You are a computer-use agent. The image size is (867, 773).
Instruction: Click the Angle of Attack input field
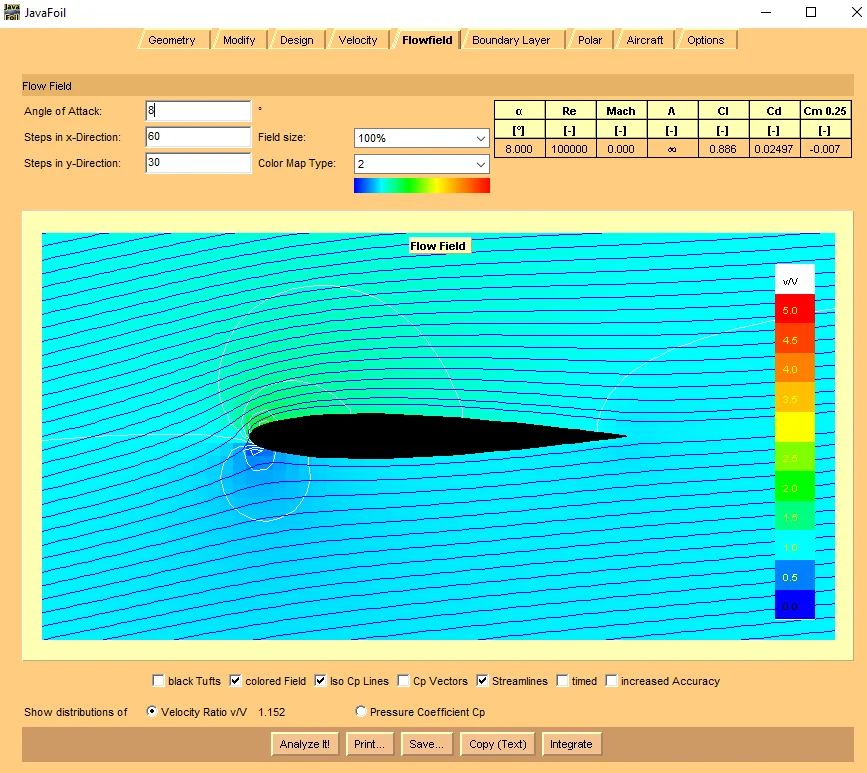click(198, 111)
